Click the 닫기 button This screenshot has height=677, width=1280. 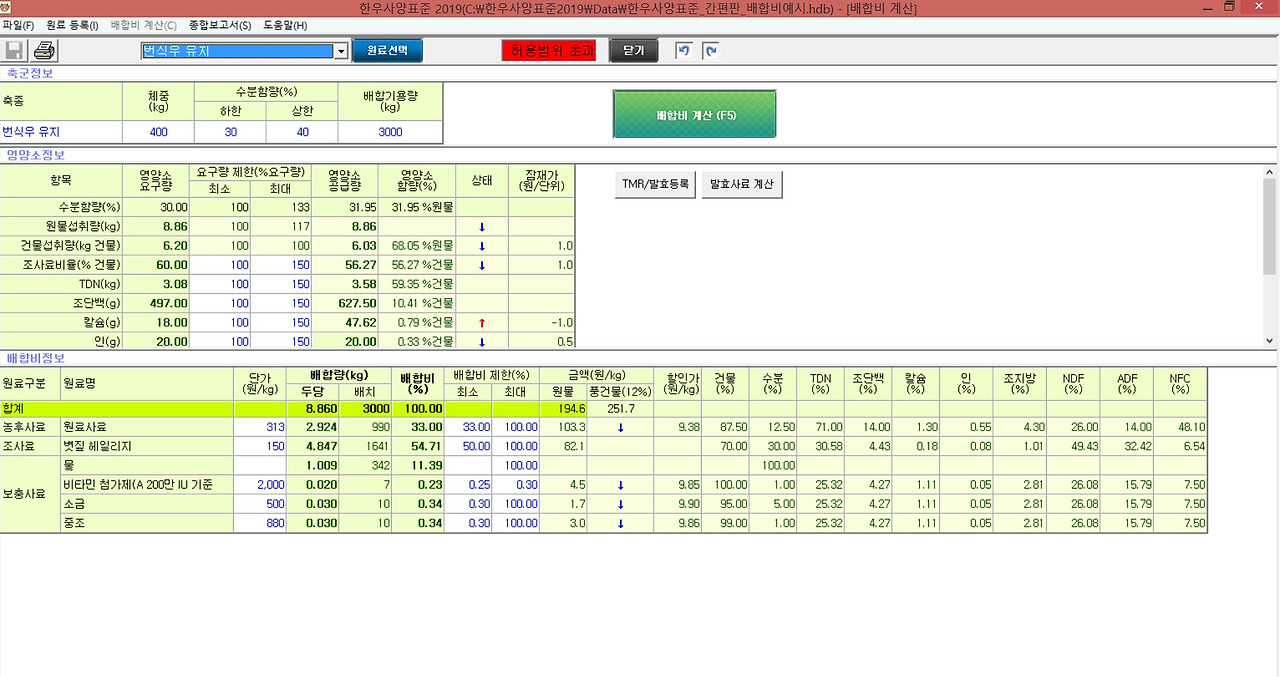pos(633,50)
